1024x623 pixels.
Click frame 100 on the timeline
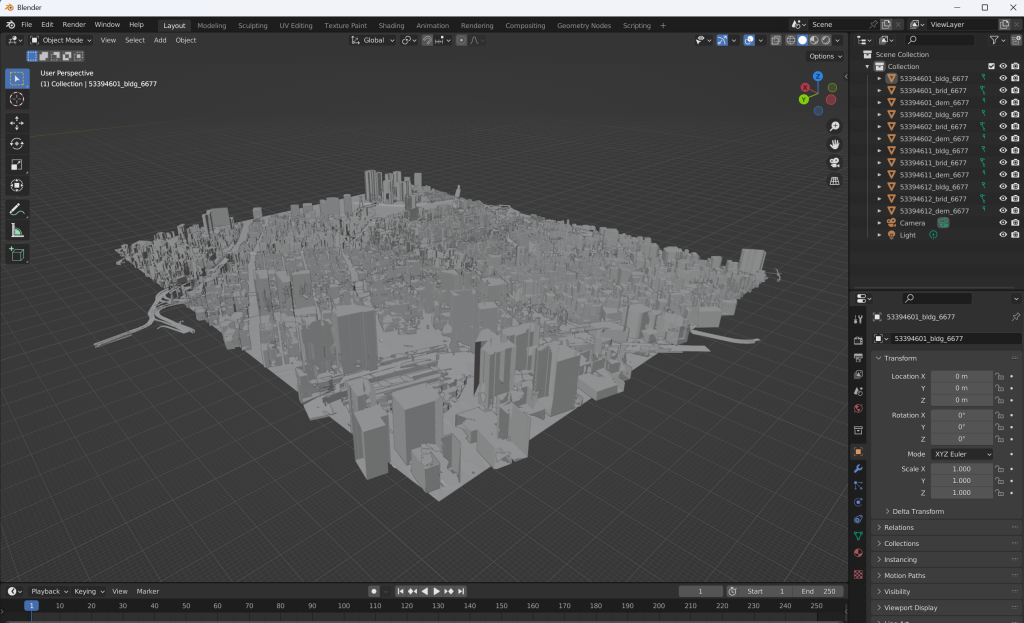[x=344, y=606]
